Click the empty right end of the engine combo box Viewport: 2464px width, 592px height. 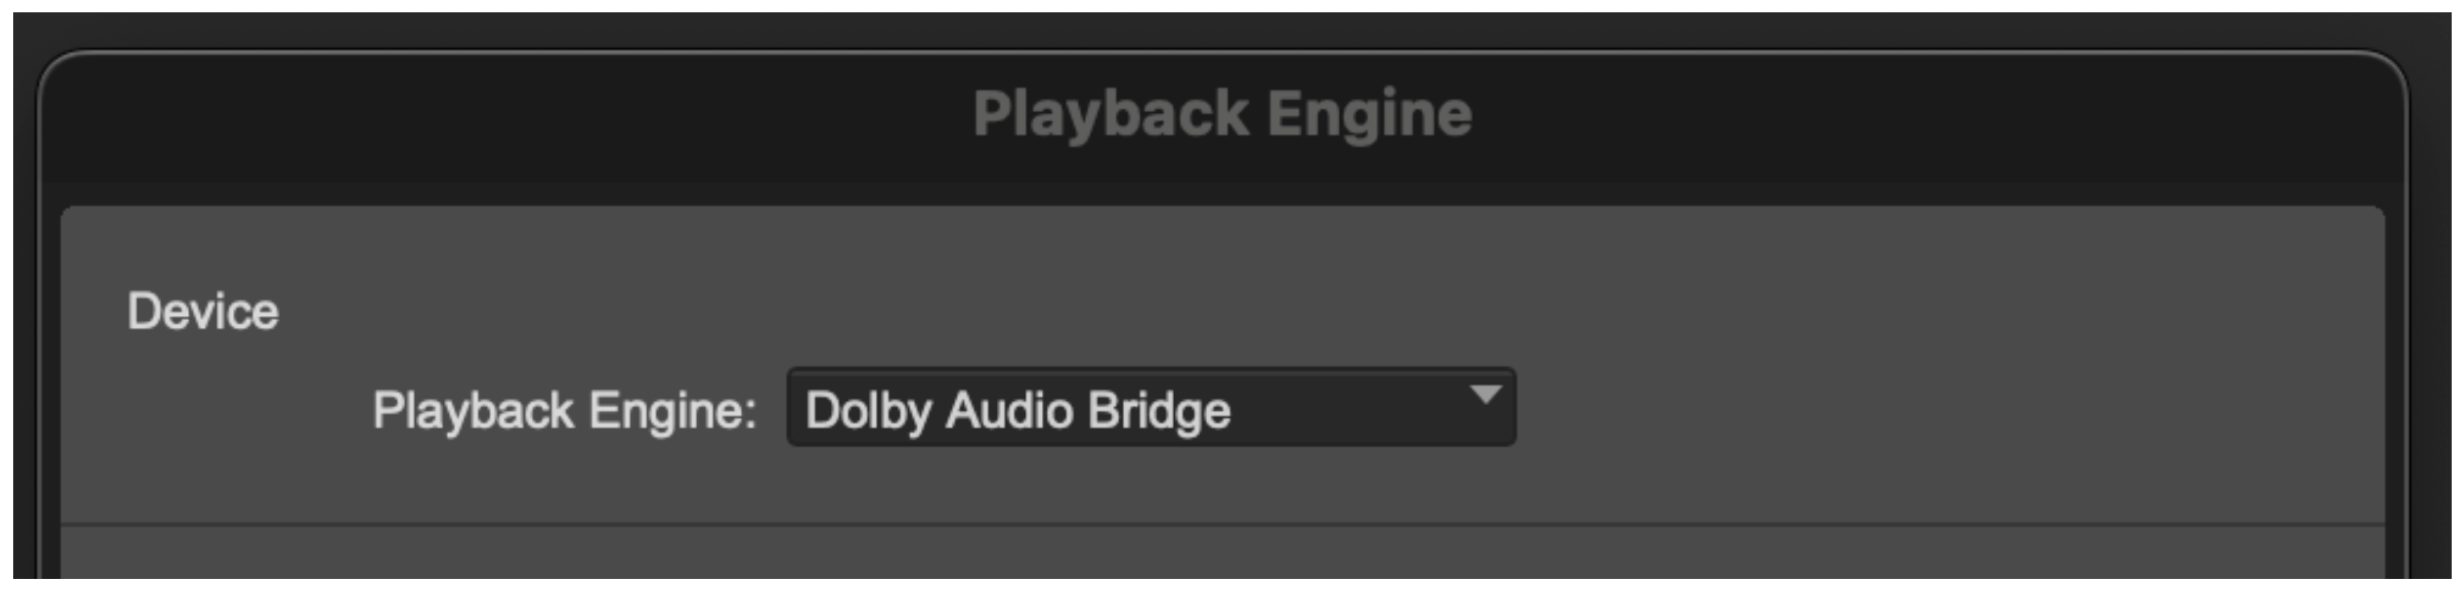tap(1380, 410)
